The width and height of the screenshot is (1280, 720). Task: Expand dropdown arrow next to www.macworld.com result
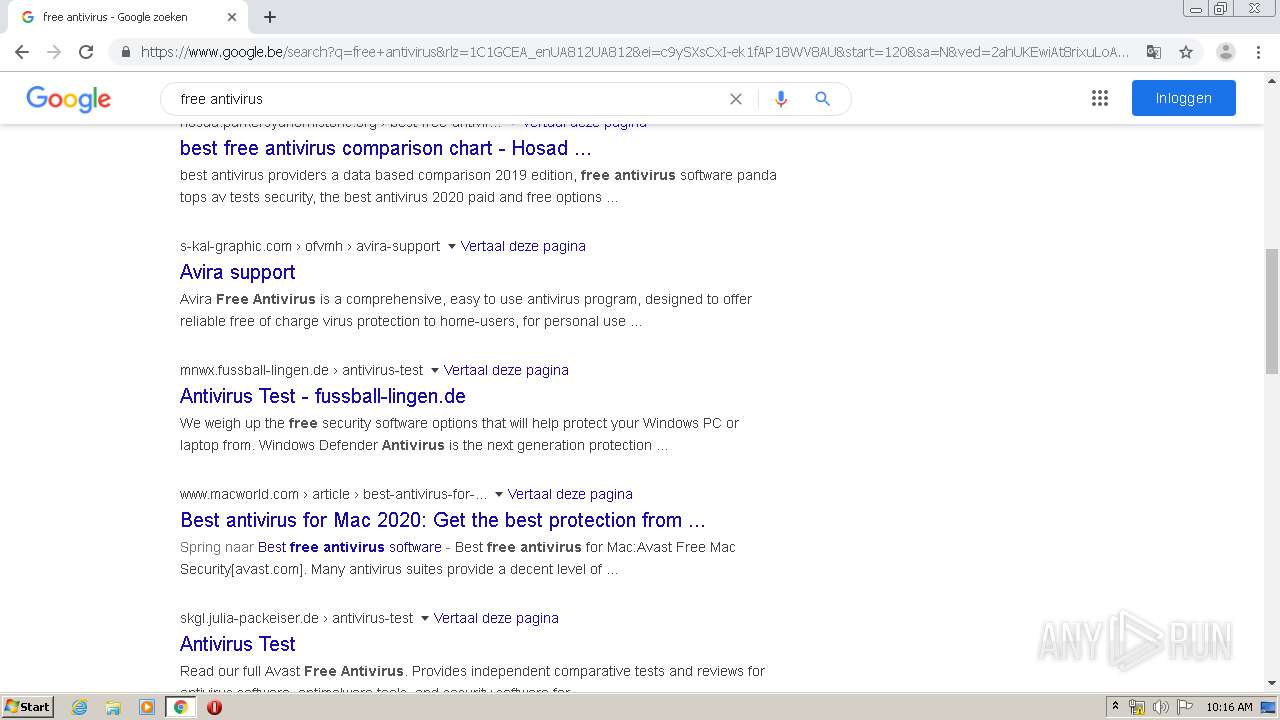(x=499, y=494)
